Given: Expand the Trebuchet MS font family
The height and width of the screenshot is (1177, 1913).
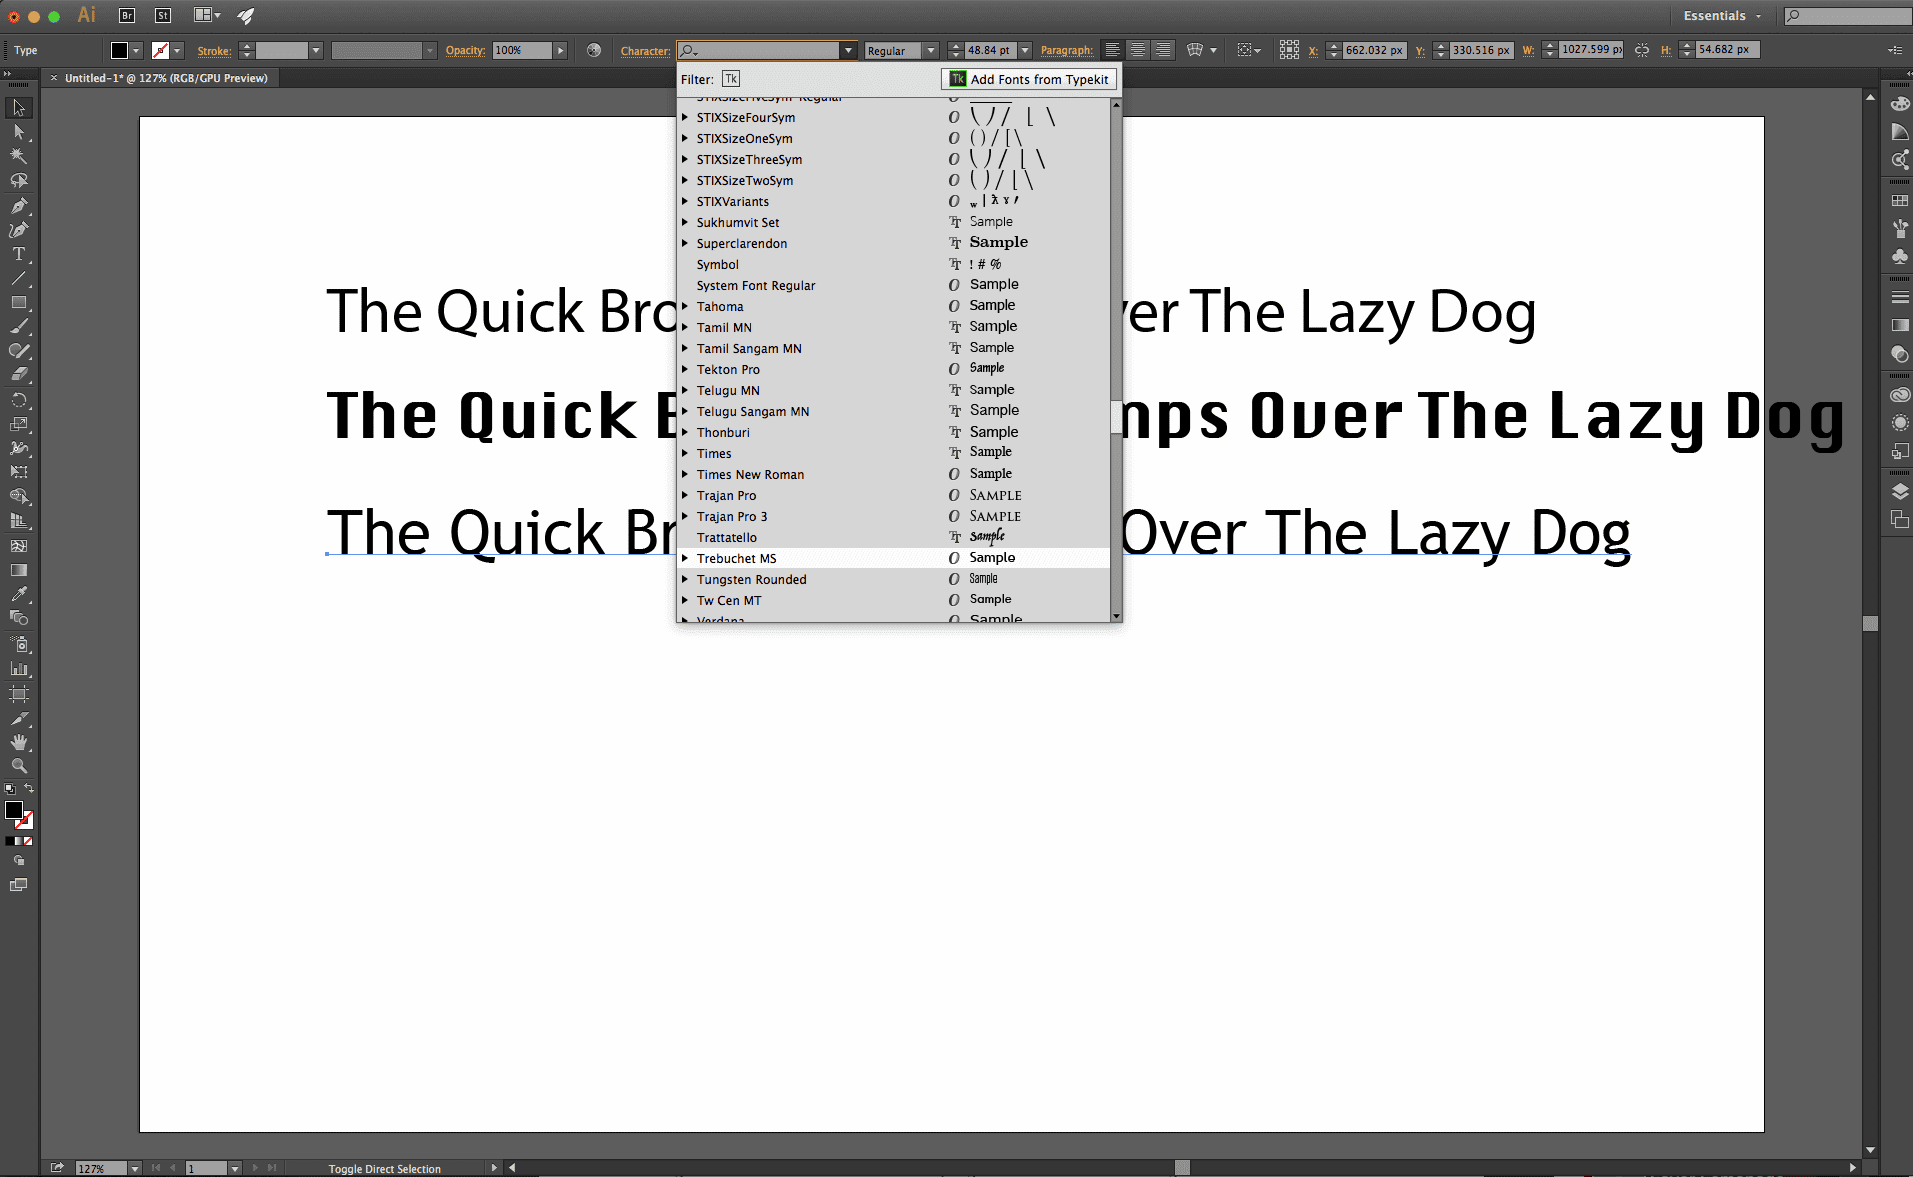Looking at the screenshot, I should click(x=685, y=559).
